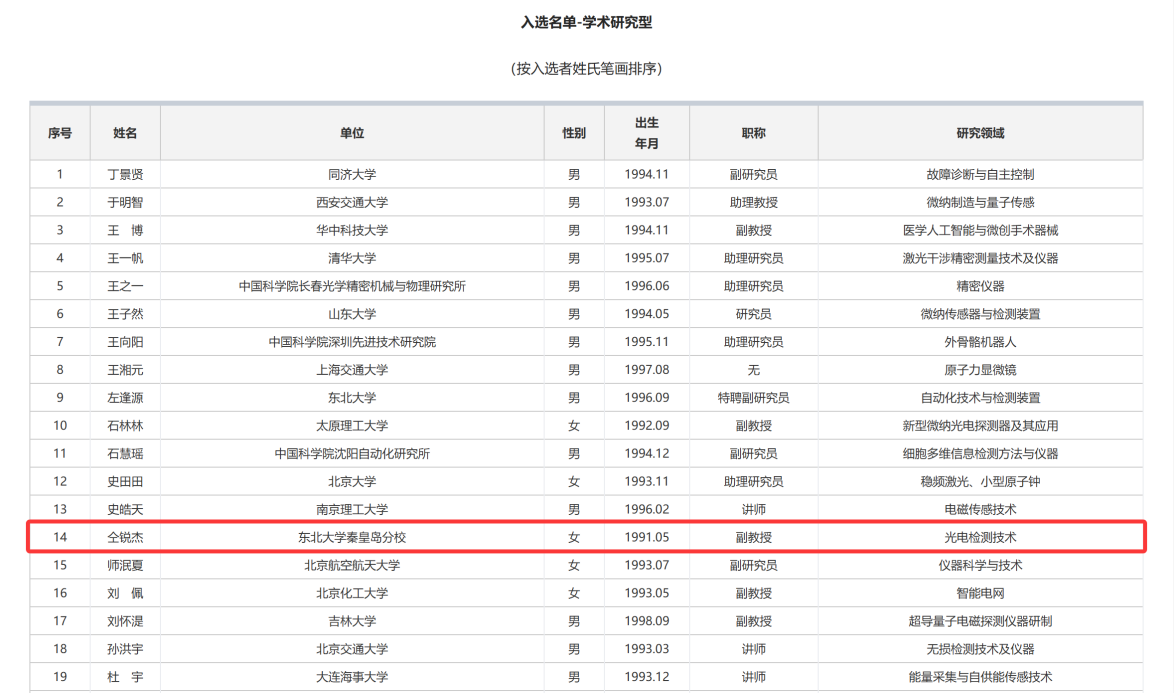The width and height of the screenshot is (1174, 693).
Task: Click the 序号 column header
Action: click(59, 133)
